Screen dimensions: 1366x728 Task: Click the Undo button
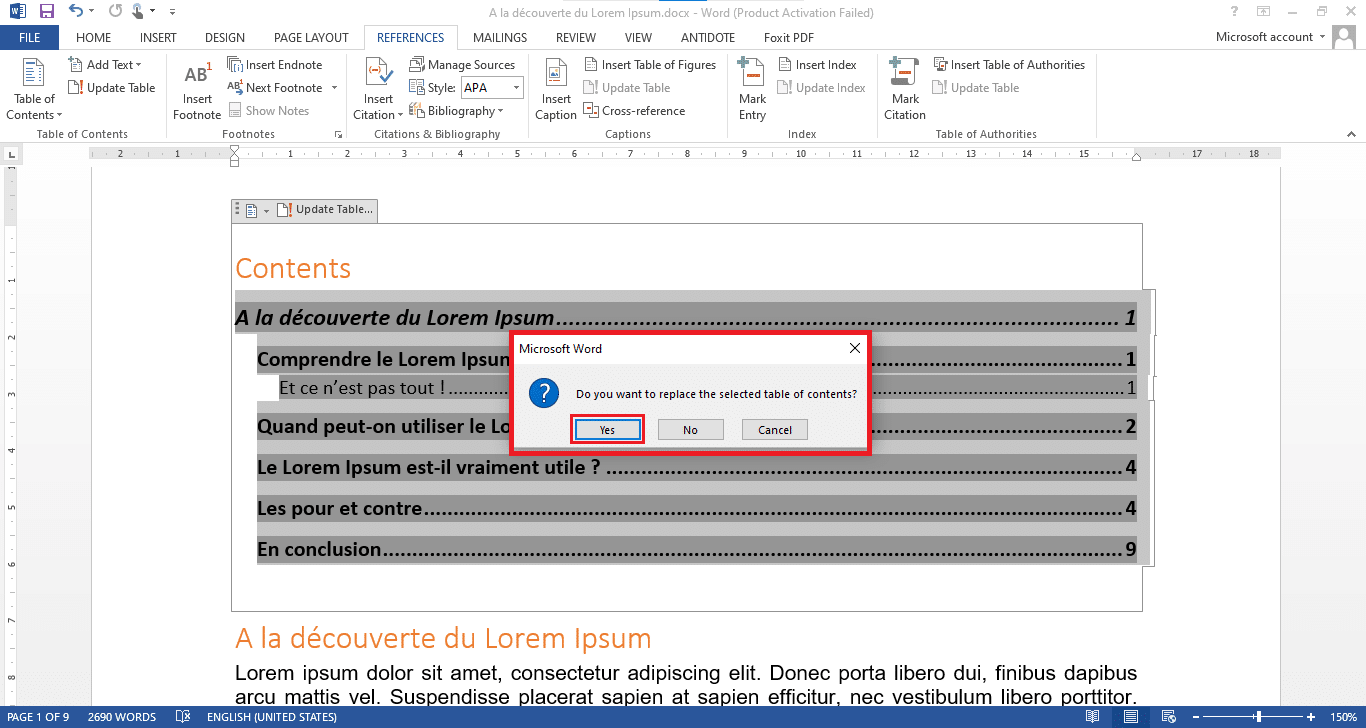pos(76,12)
